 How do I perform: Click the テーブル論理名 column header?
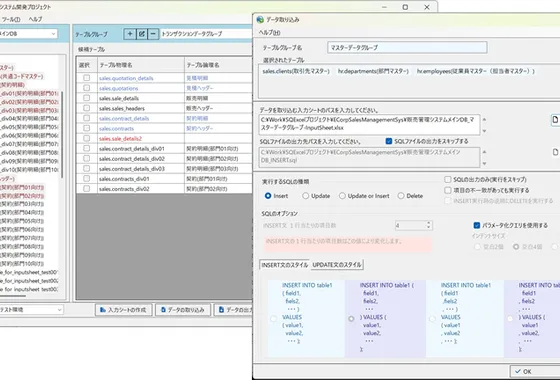219,65
